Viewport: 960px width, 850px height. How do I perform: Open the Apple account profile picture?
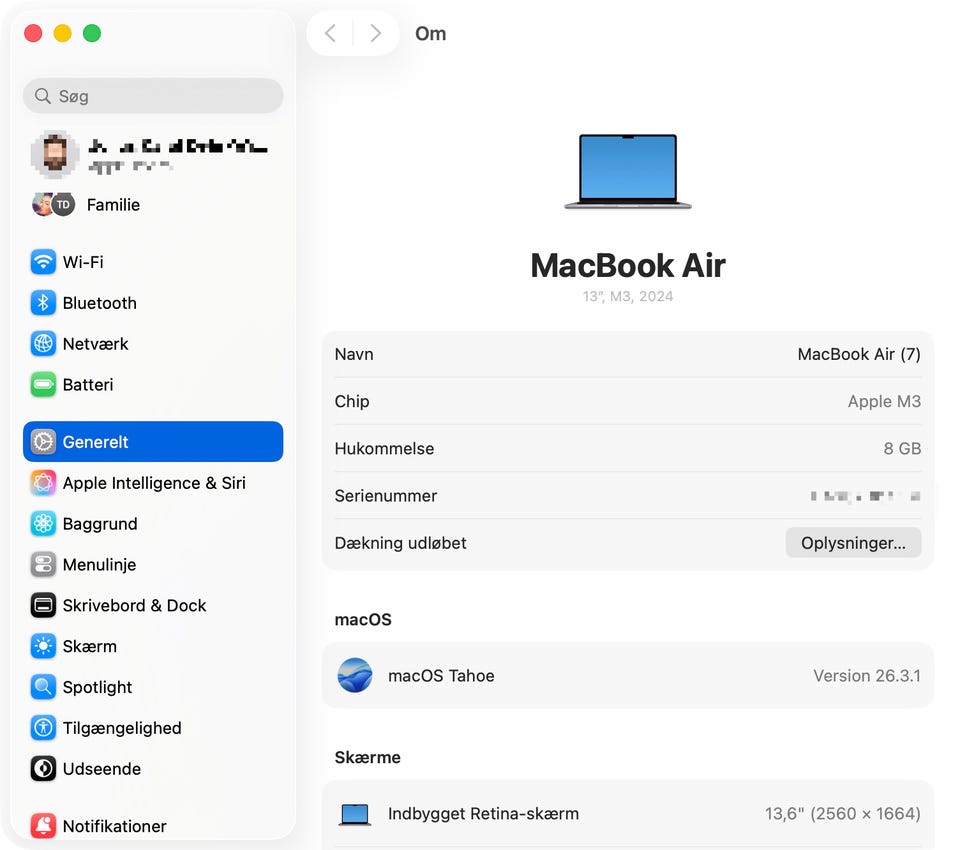(54, 154)
